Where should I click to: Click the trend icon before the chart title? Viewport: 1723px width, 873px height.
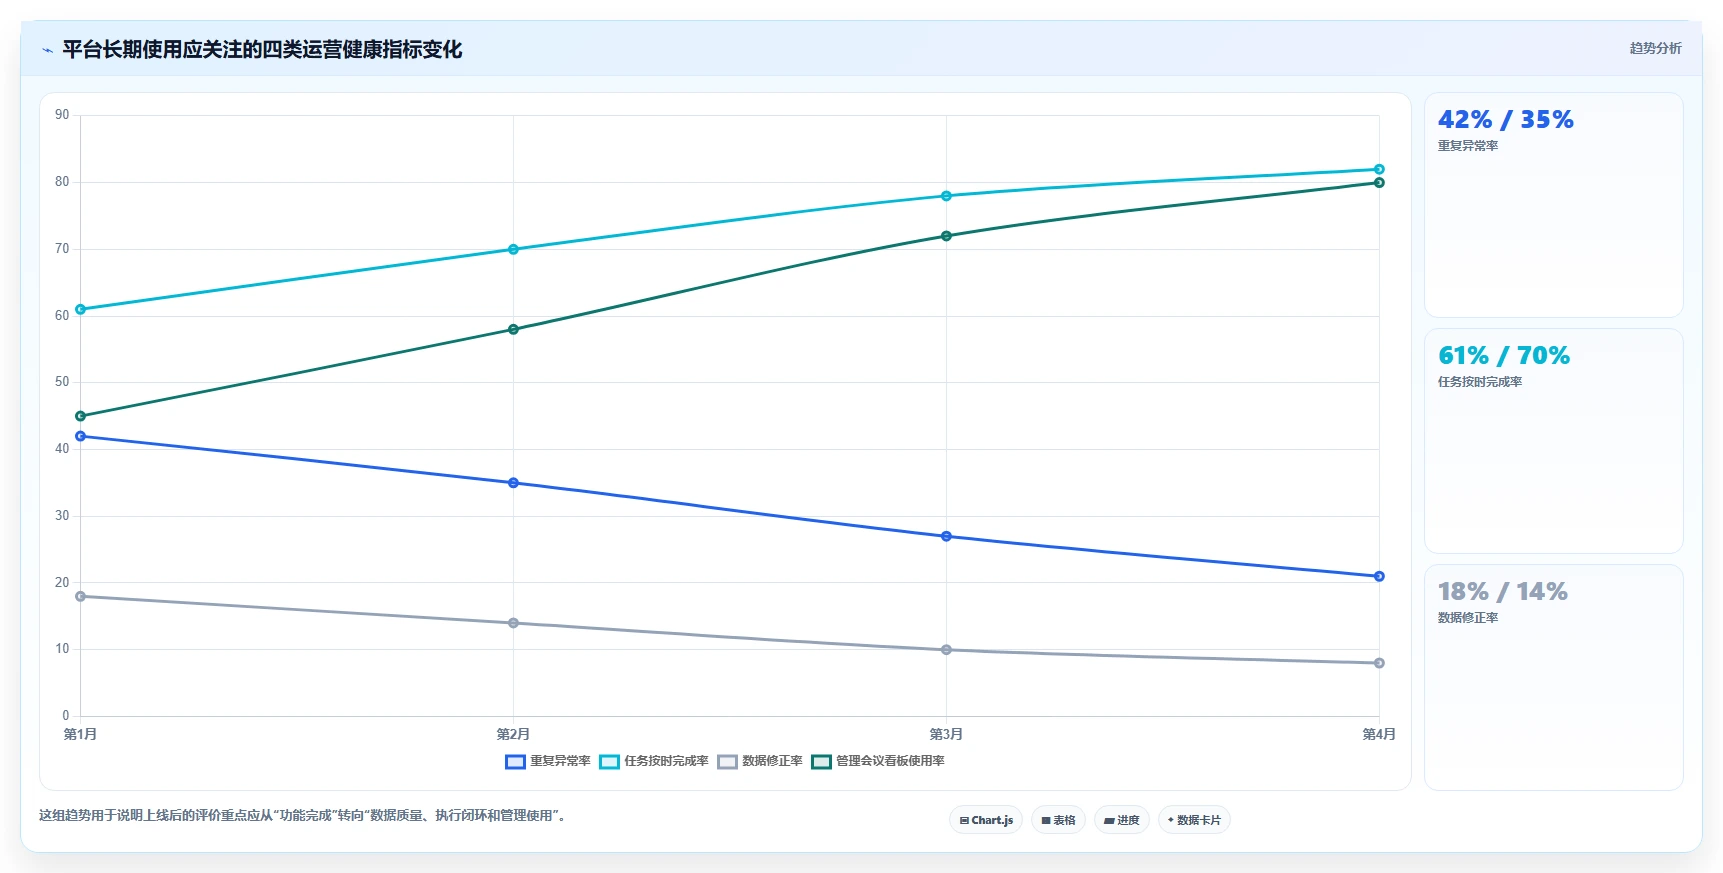click(x=47, y=50)
